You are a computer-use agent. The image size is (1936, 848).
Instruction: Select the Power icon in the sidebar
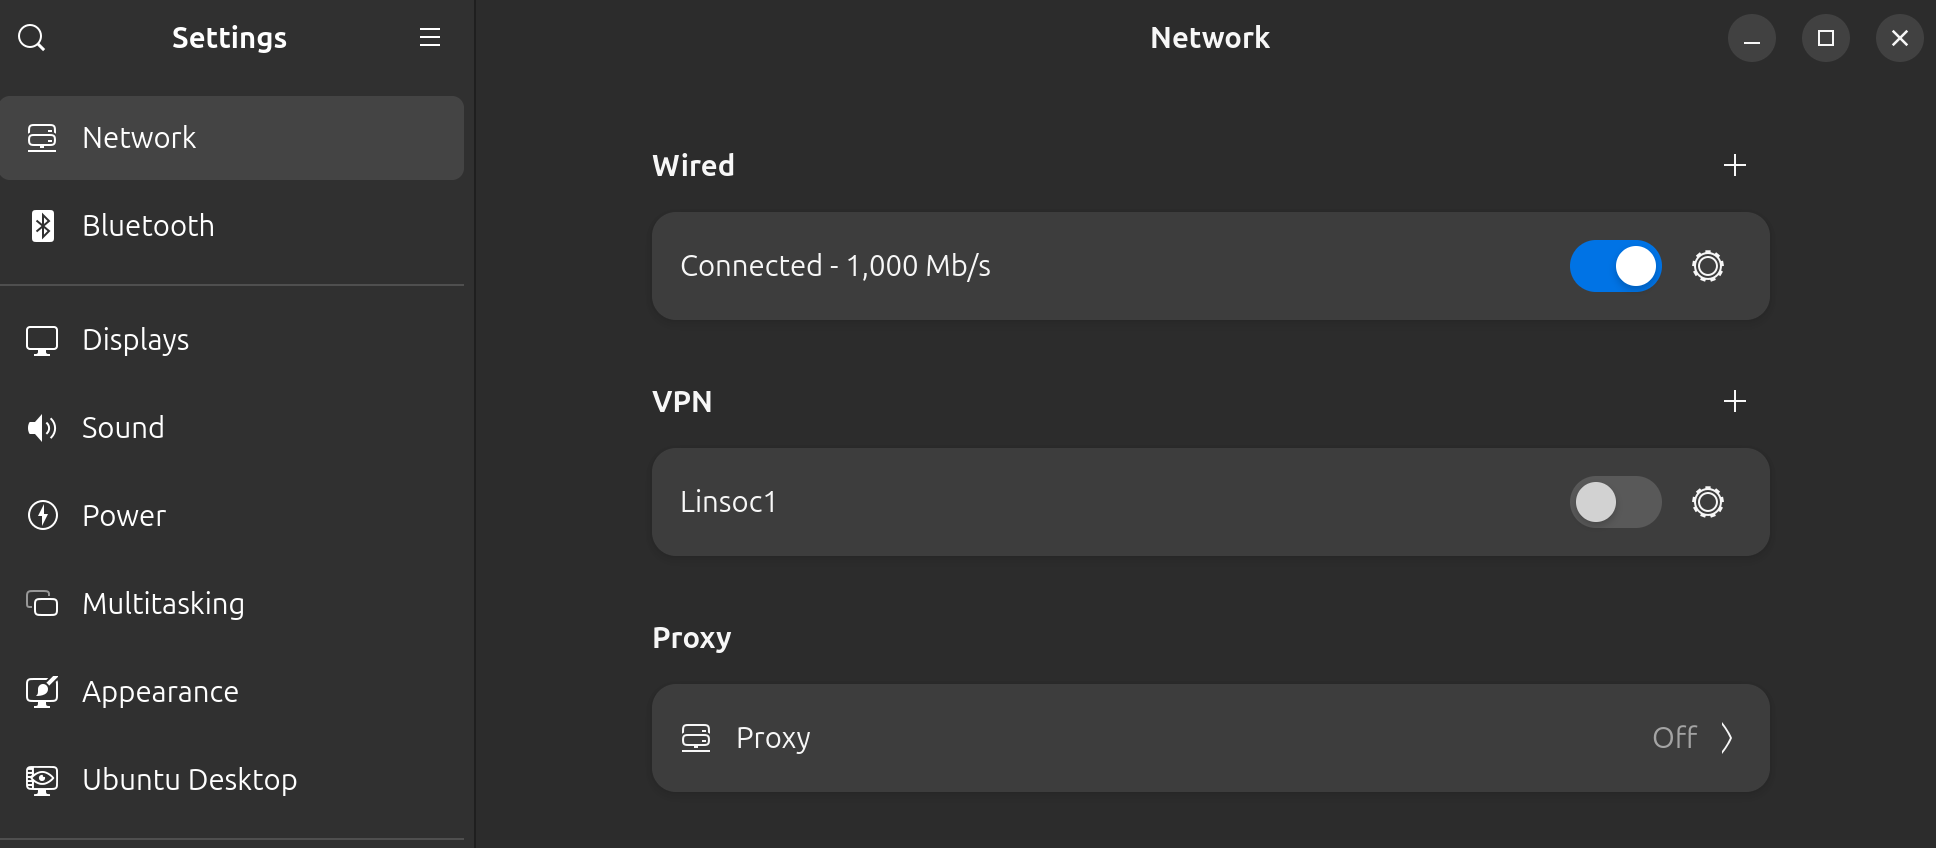tap(41, 516)
